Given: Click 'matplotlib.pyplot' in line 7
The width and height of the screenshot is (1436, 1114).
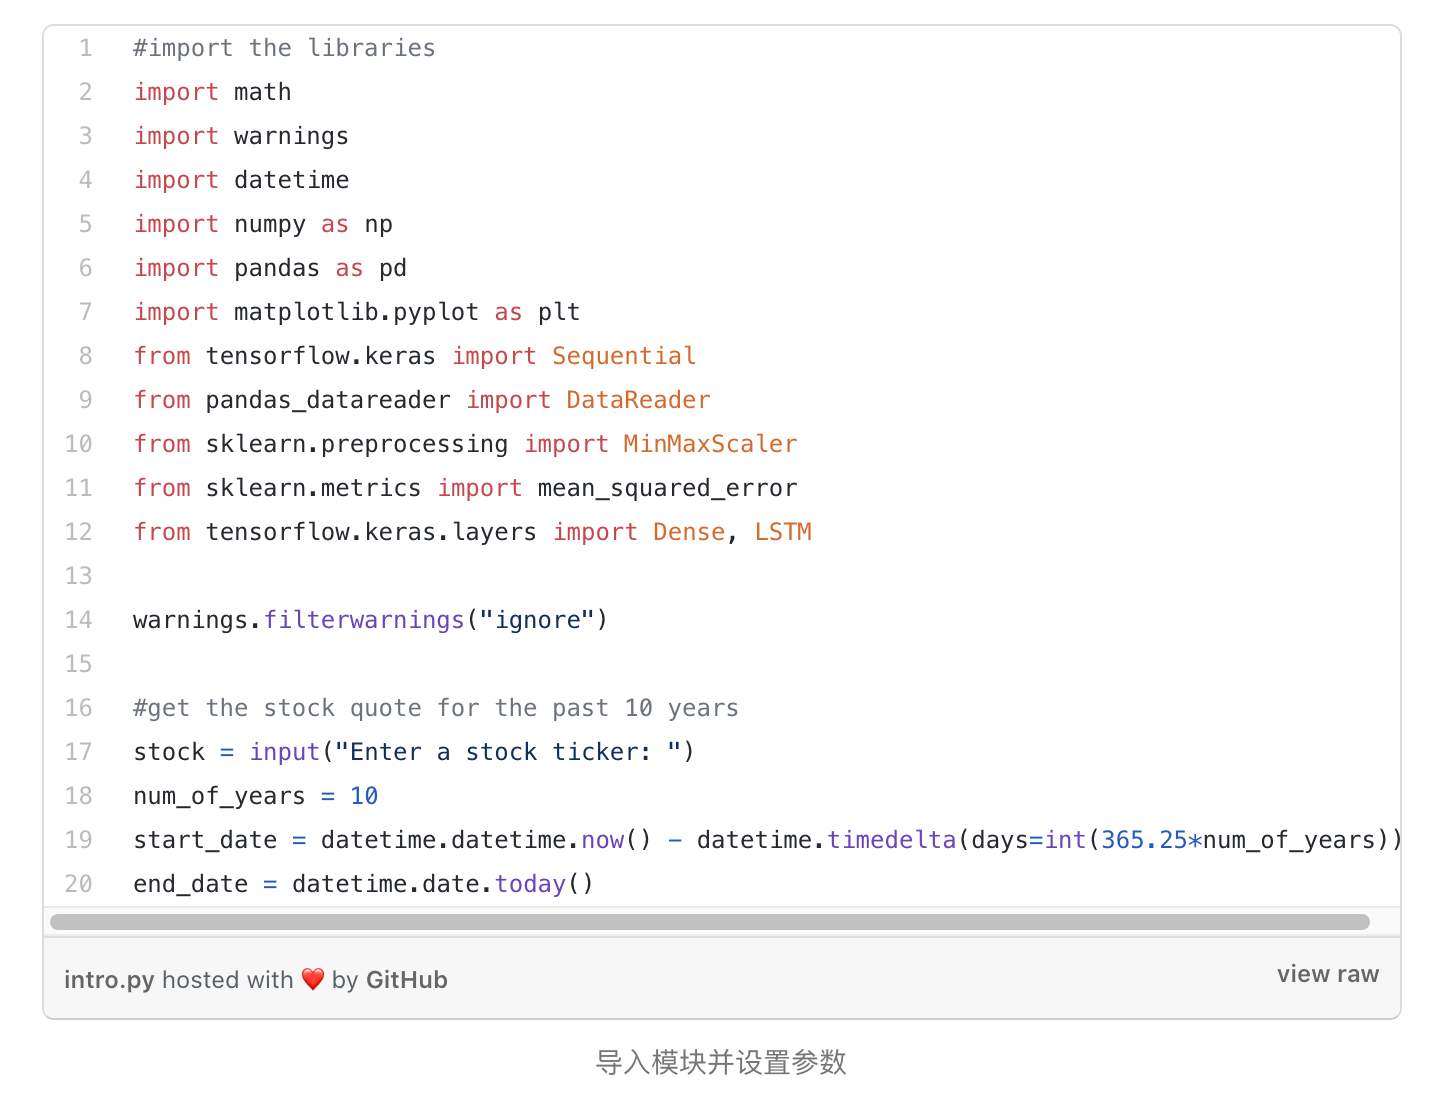Looking at the screenshot, I should click(357, 312).
